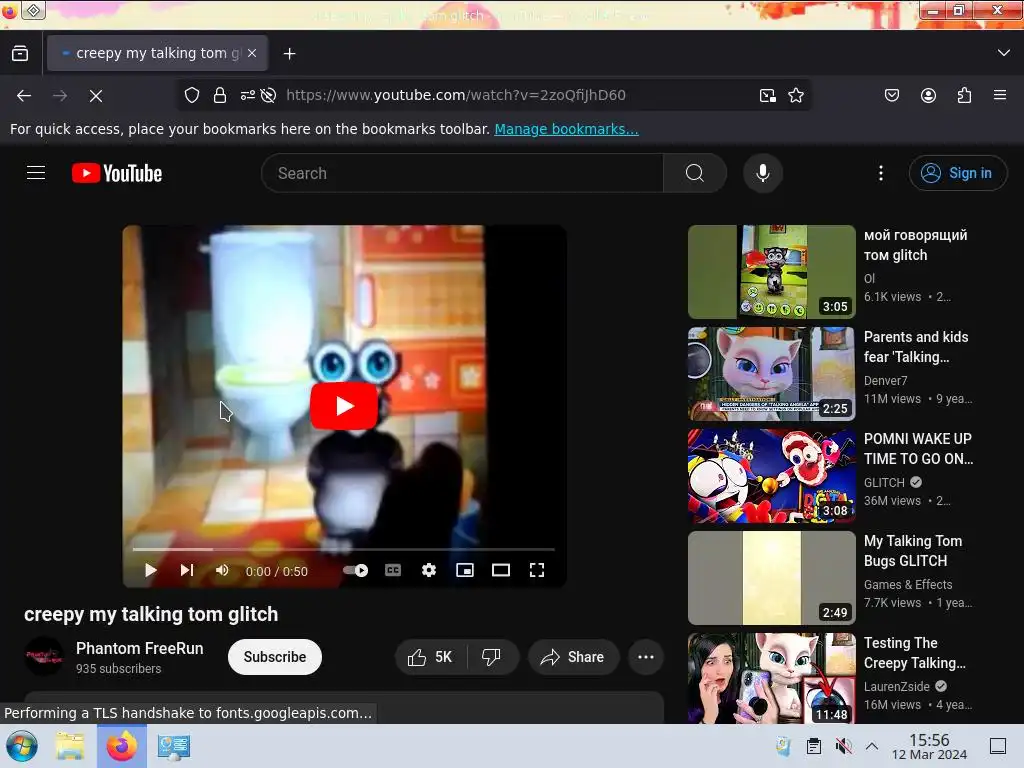Open 'мой говорящий том glitch' thumbnail
Image resolution: width=1024 pixels, height=768 pixels.
772,272
